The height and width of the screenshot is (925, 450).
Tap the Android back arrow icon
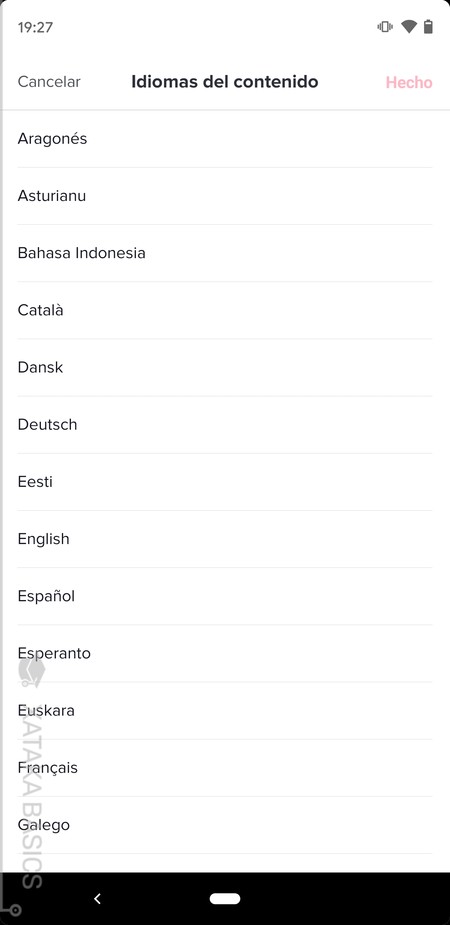click(97, 898)
